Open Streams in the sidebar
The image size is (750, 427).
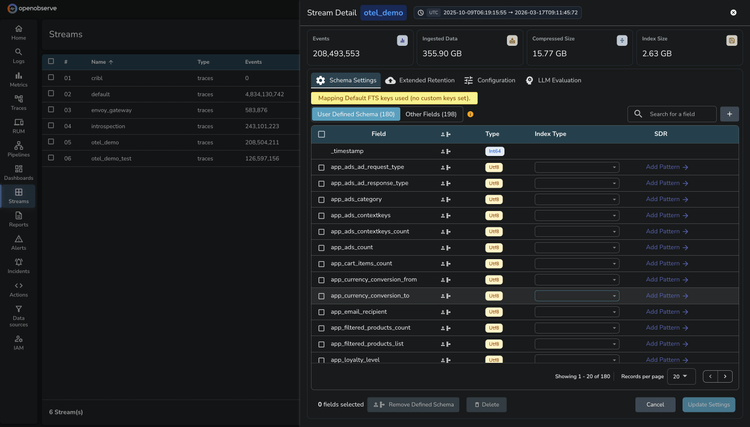pos(18,196)
